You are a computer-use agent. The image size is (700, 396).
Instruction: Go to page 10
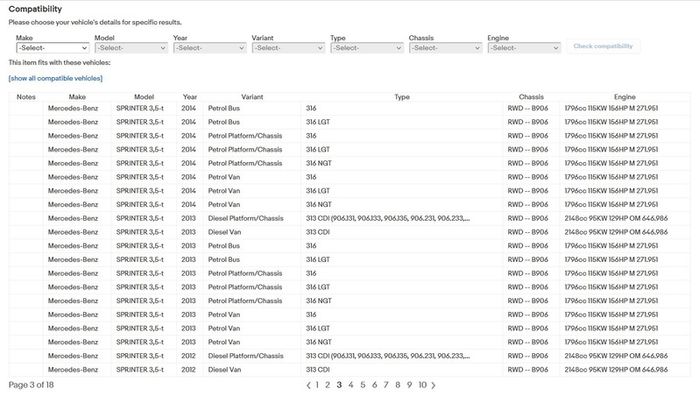tap(422, 385)
